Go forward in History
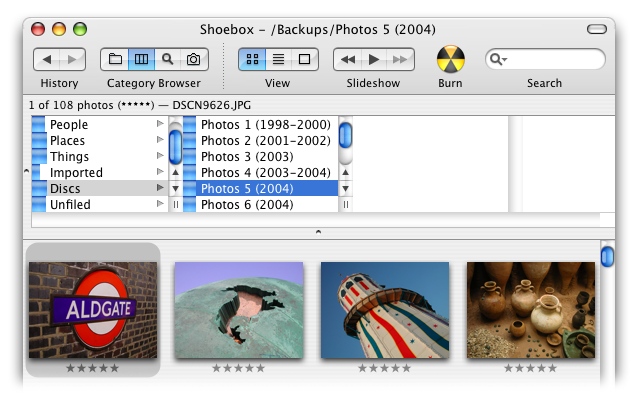640x400 pixels. click(x=73, y=59)
